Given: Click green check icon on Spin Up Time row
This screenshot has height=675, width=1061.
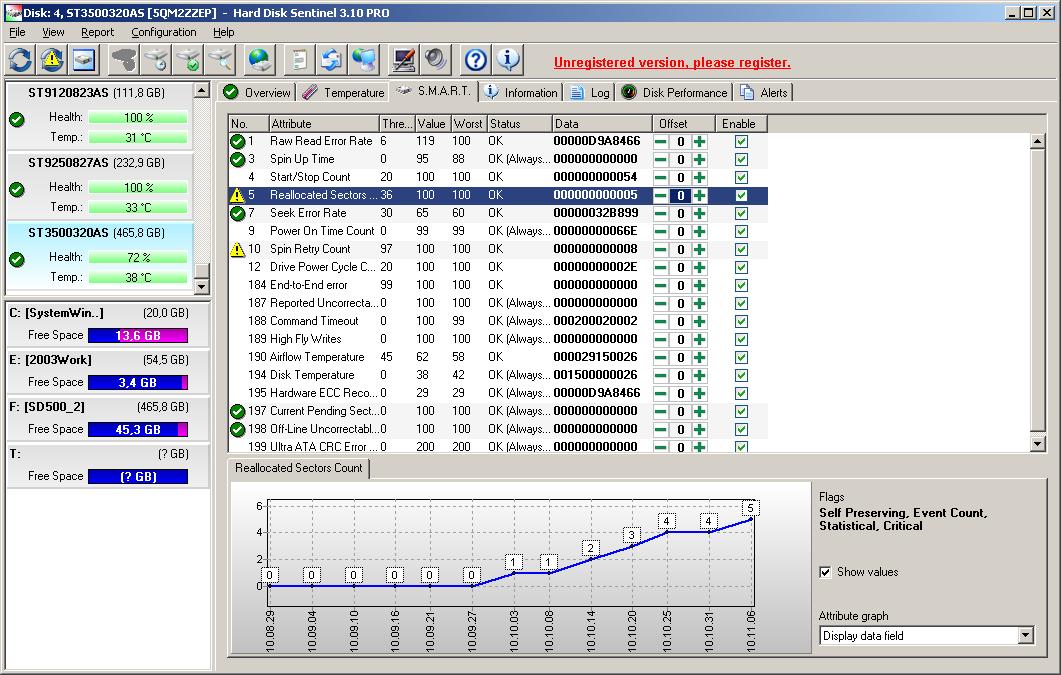Looking at the screenshot, I should 238,160.
